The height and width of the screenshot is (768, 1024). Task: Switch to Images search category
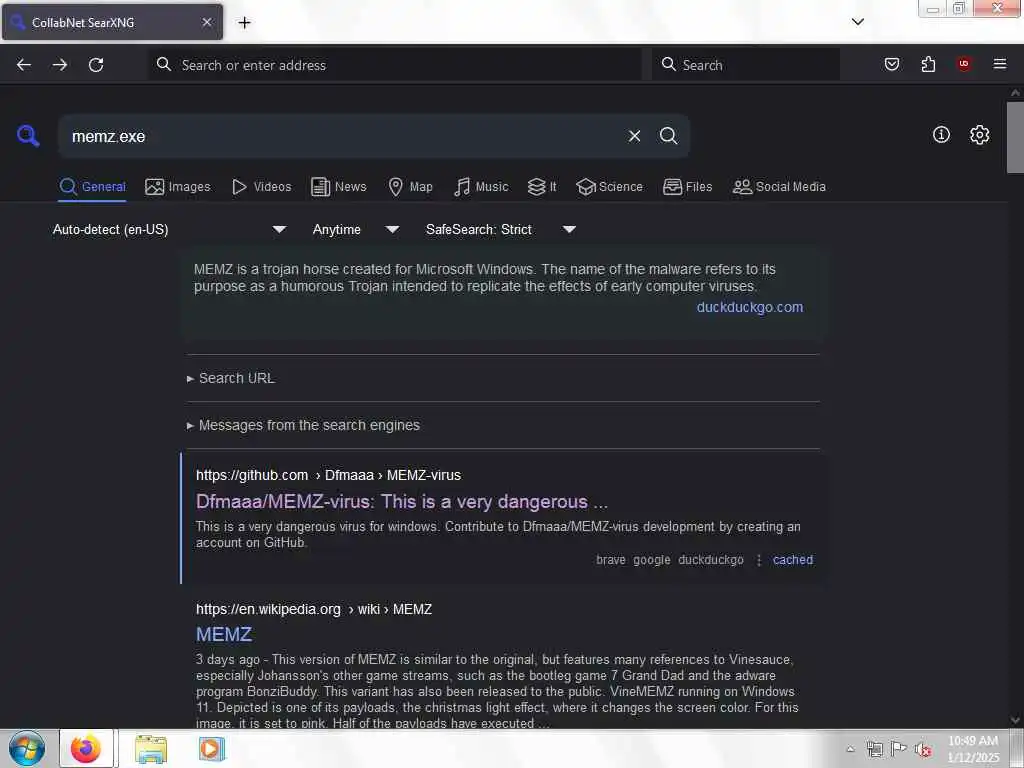tap(178, 187)
